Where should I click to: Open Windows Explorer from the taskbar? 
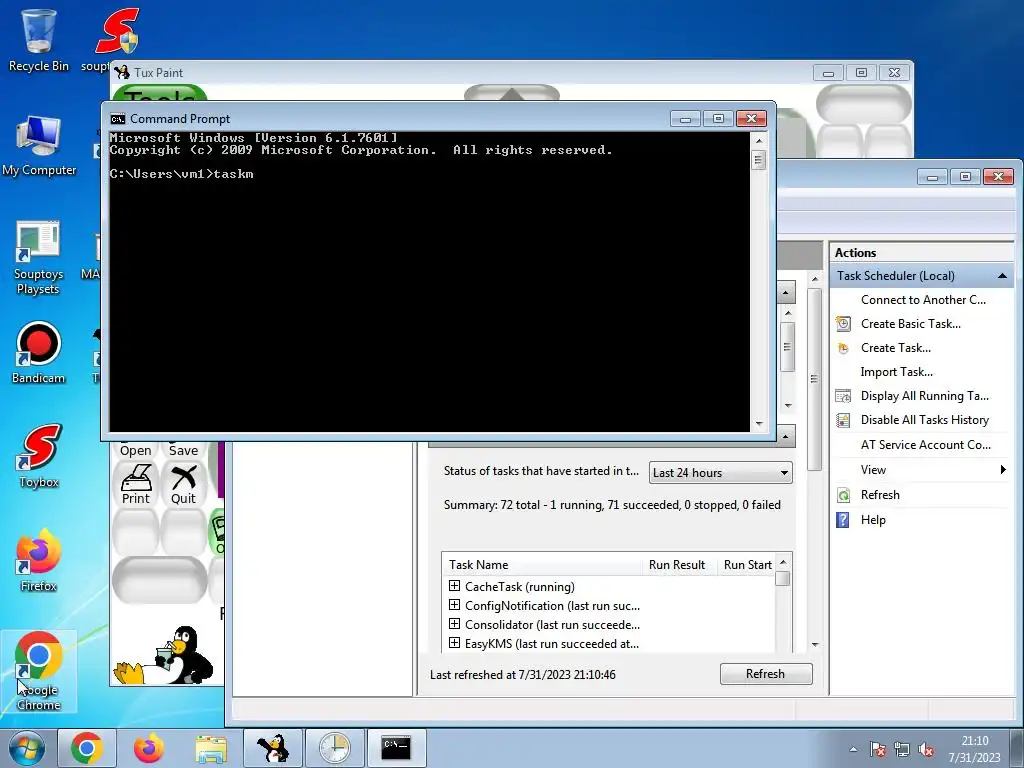pyautogui.click(x=211, y=748)
